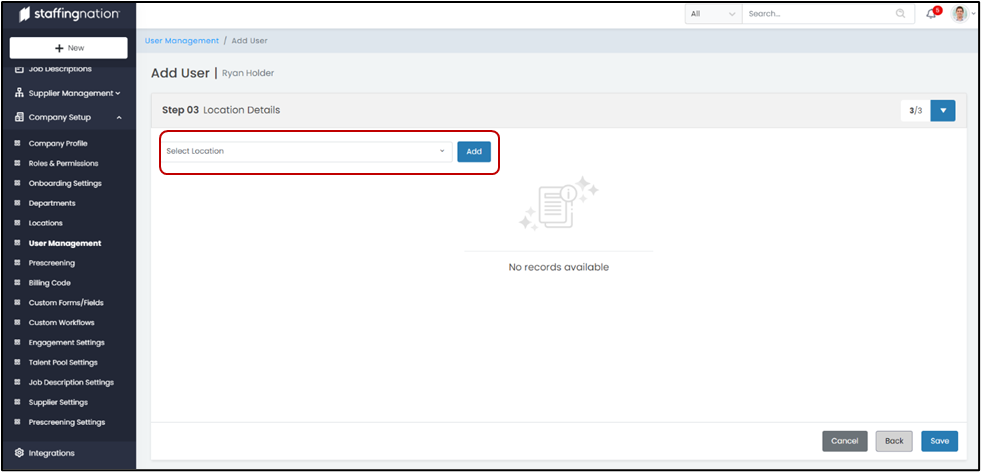Click the icon next to Supplier Settings
The image size is (981, 472).
pyautogui.click(x=18, y=403)
